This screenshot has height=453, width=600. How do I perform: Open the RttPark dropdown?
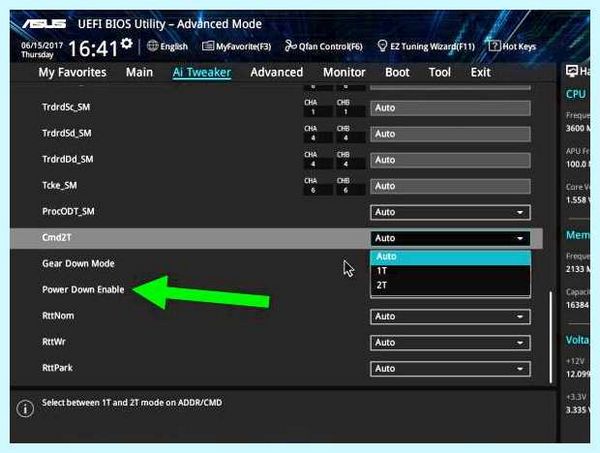(x=450, y=369)
